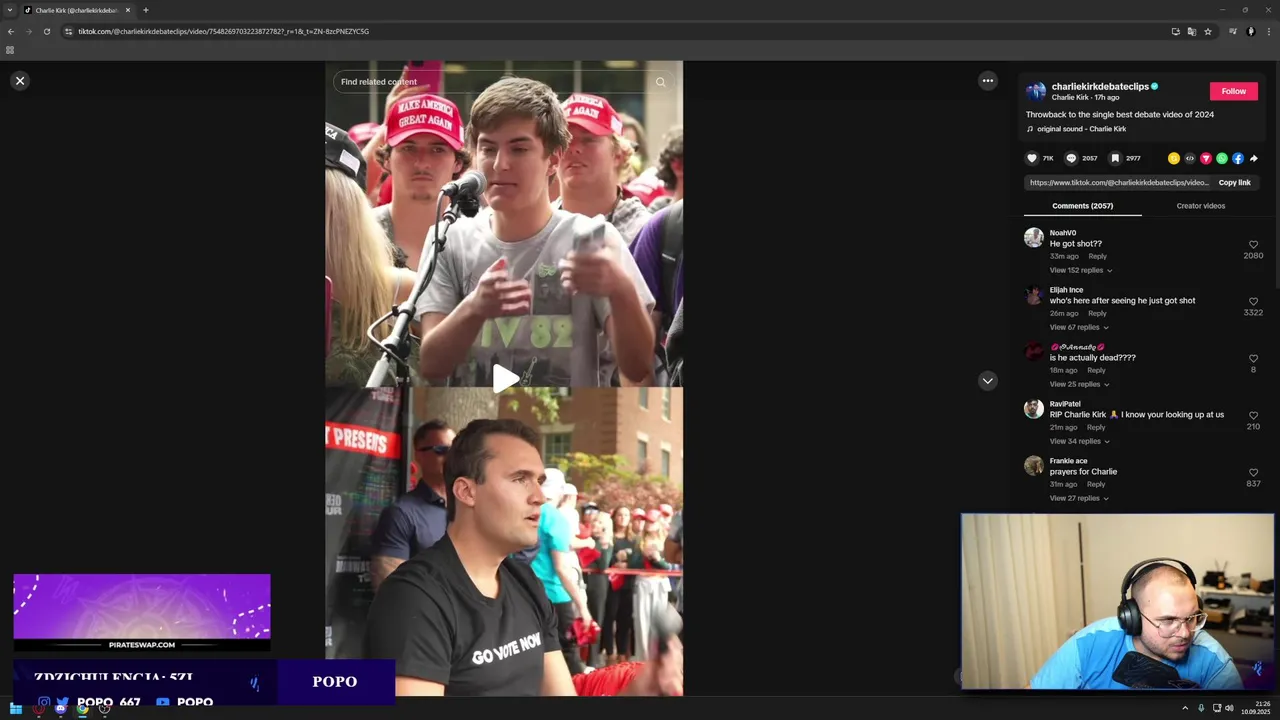1280x720 pixels.
Task: Open charliekirkdebateclips profile avatar
Action: (x=1036, y=91)
